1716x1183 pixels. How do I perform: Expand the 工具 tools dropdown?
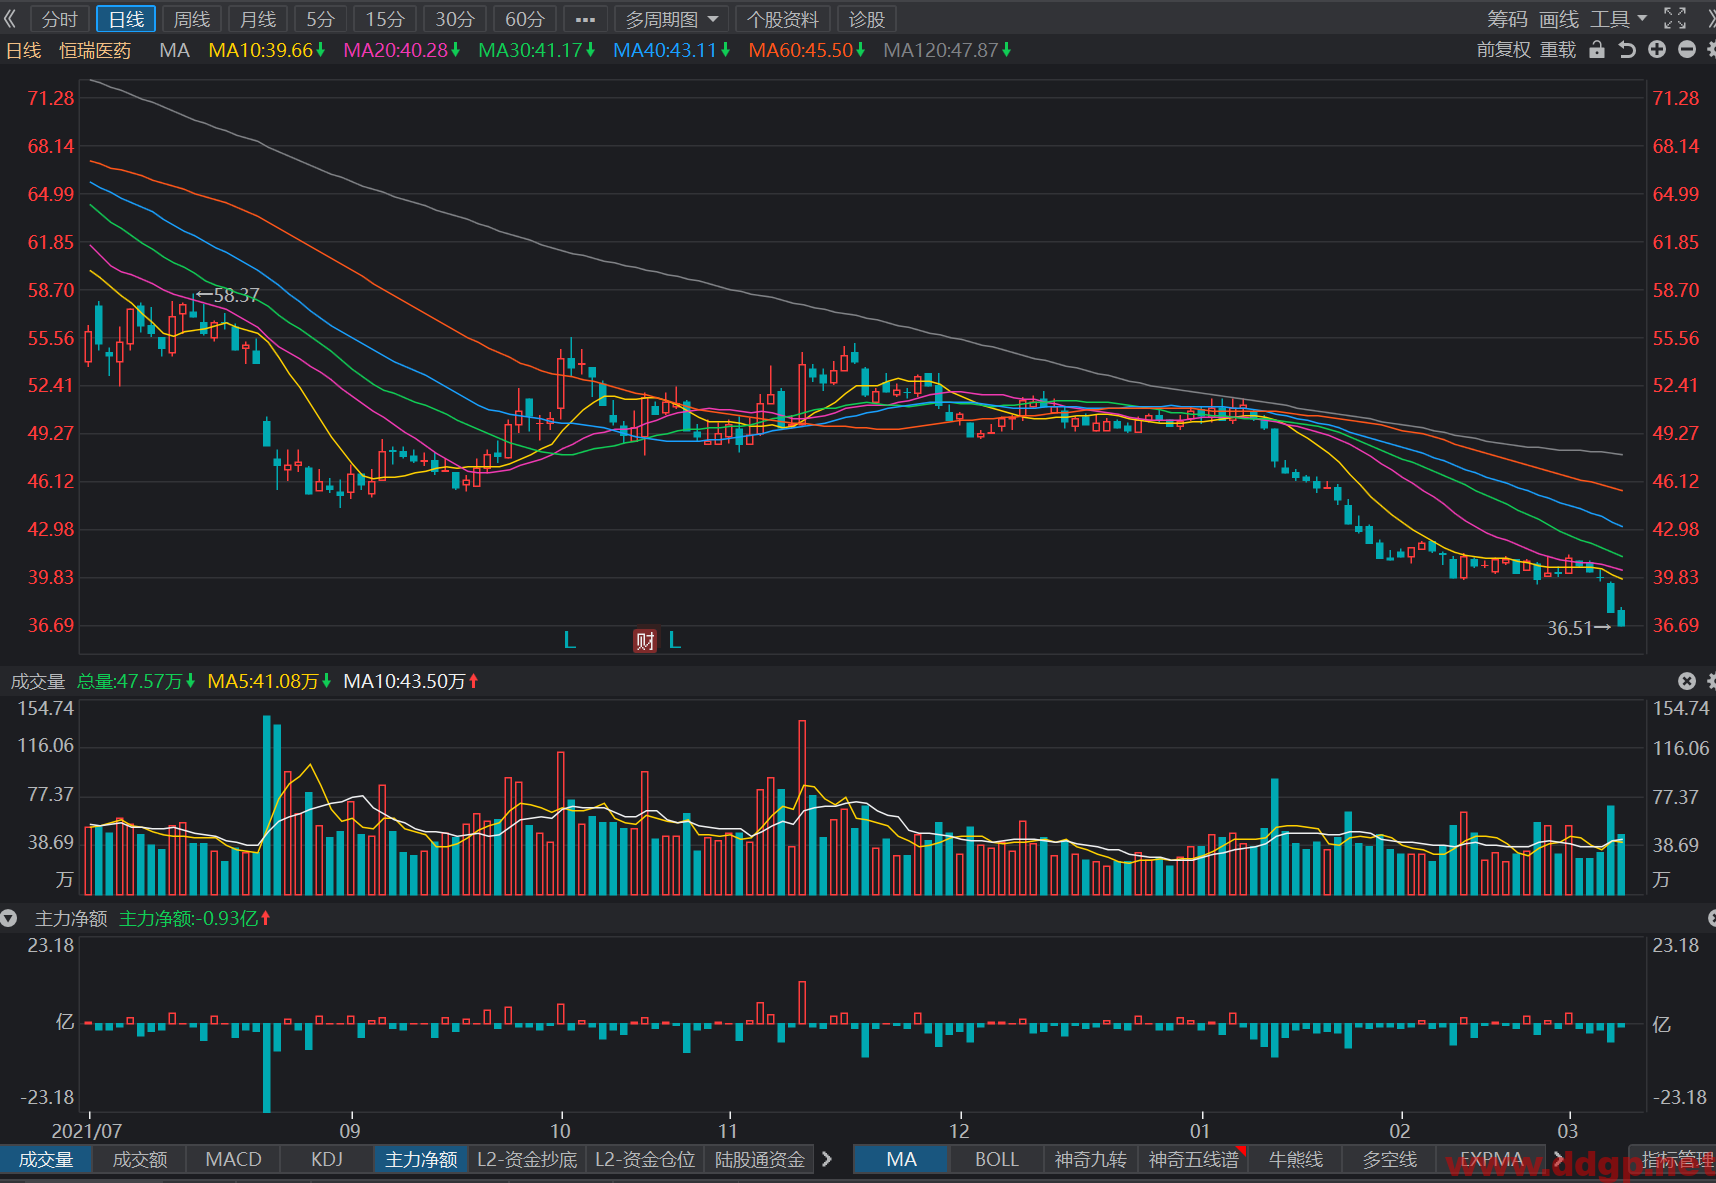1619,19
